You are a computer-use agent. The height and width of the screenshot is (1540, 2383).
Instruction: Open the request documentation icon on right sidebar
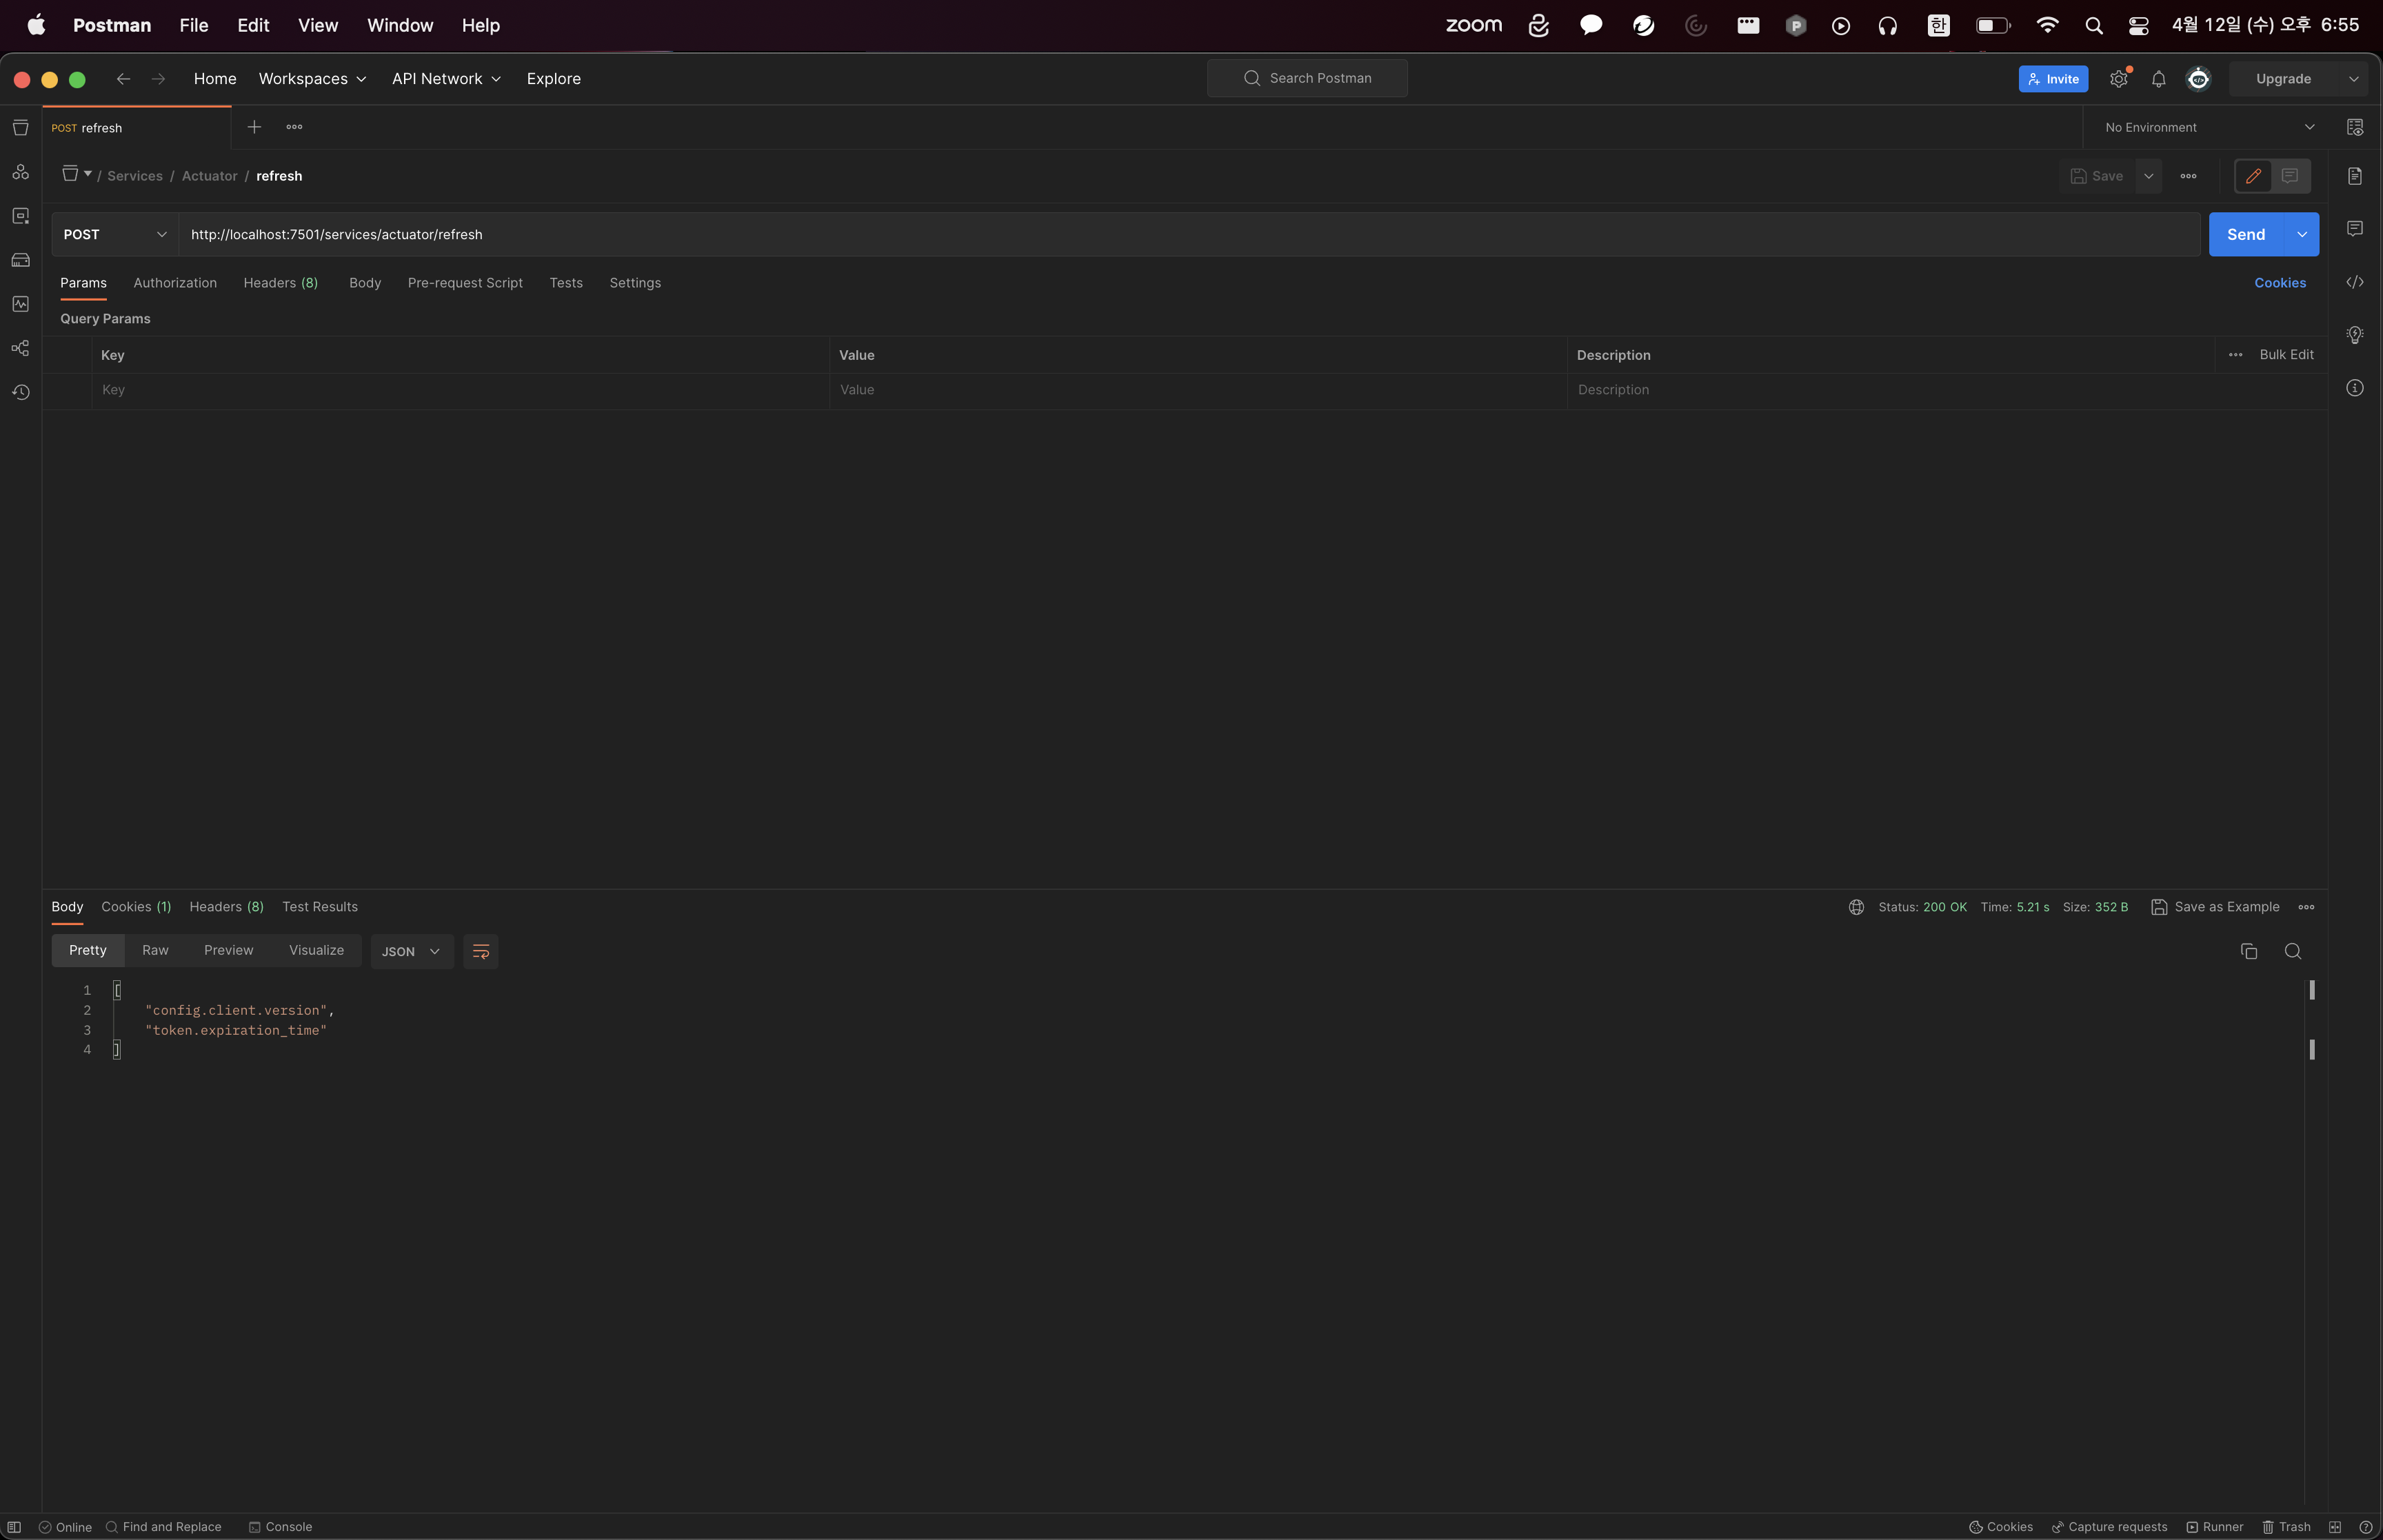pos(2355,176)
